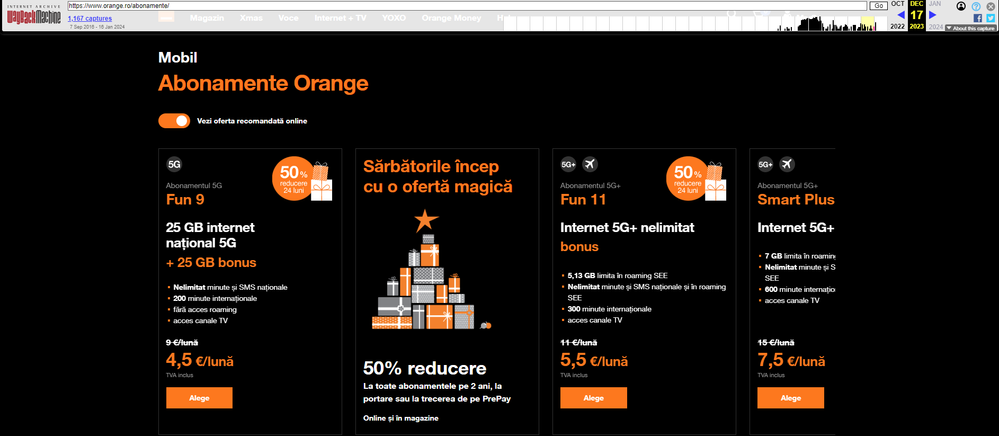Close the Wayback toolbar with X icon

tap(990, 6)
